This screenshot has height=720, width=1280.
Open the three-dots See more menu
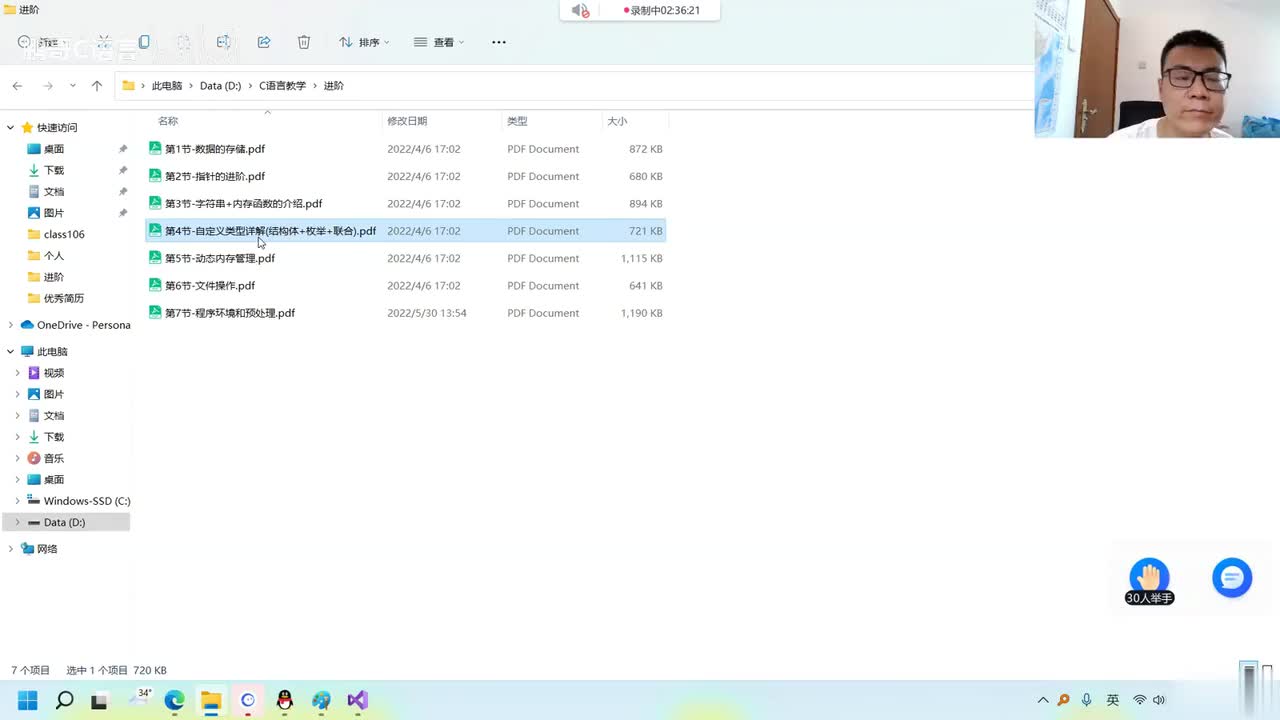pyautogui.click(x=499, y=42)
